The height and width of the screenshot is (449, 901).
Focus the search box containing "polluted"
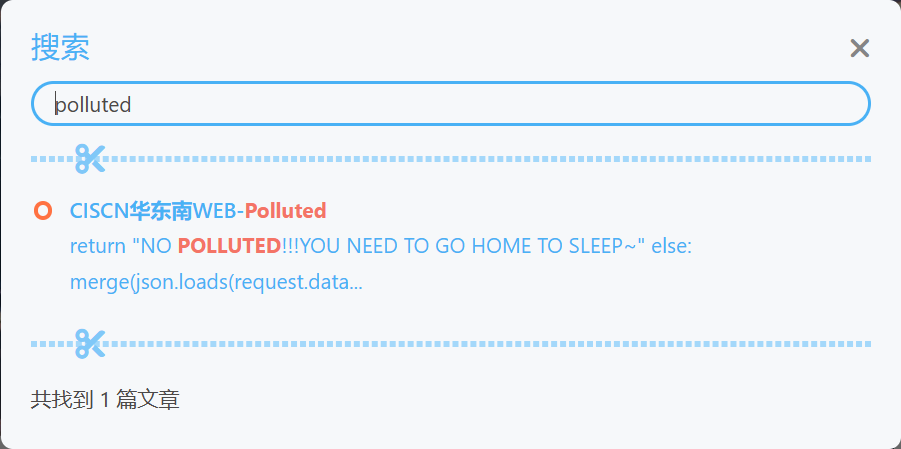(450, 104)
